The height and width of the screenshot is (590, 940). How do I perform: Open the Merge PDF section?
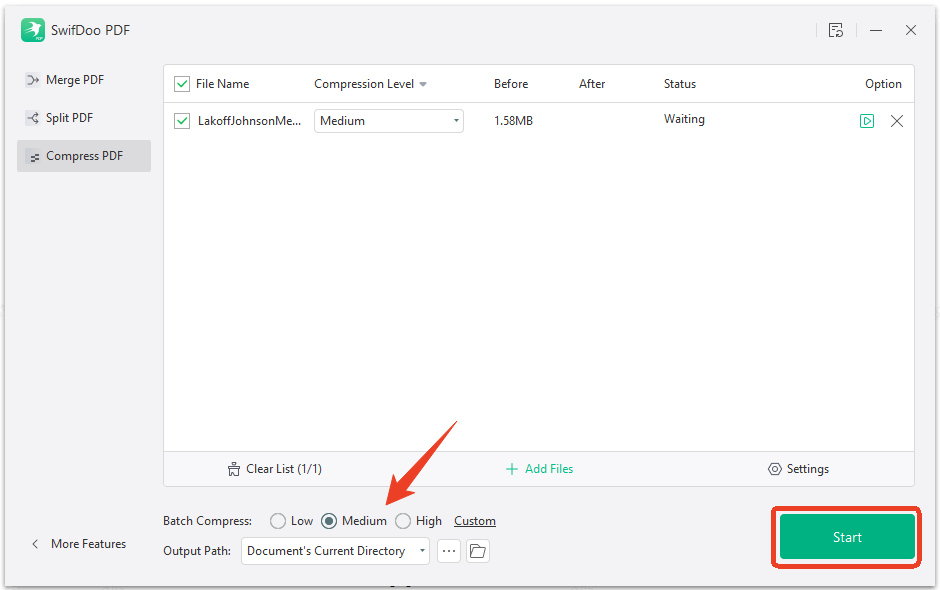click(x=83, y=80)
